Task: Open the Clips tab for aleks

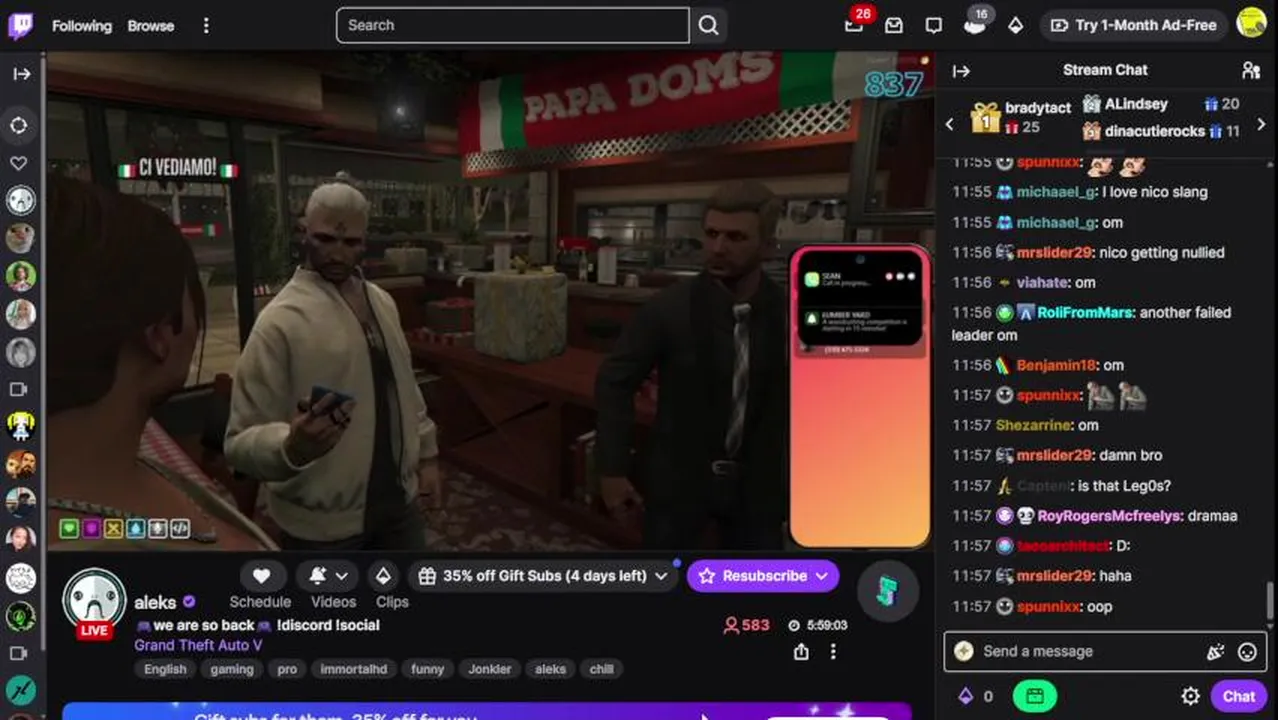Action: tap(392, 602)
